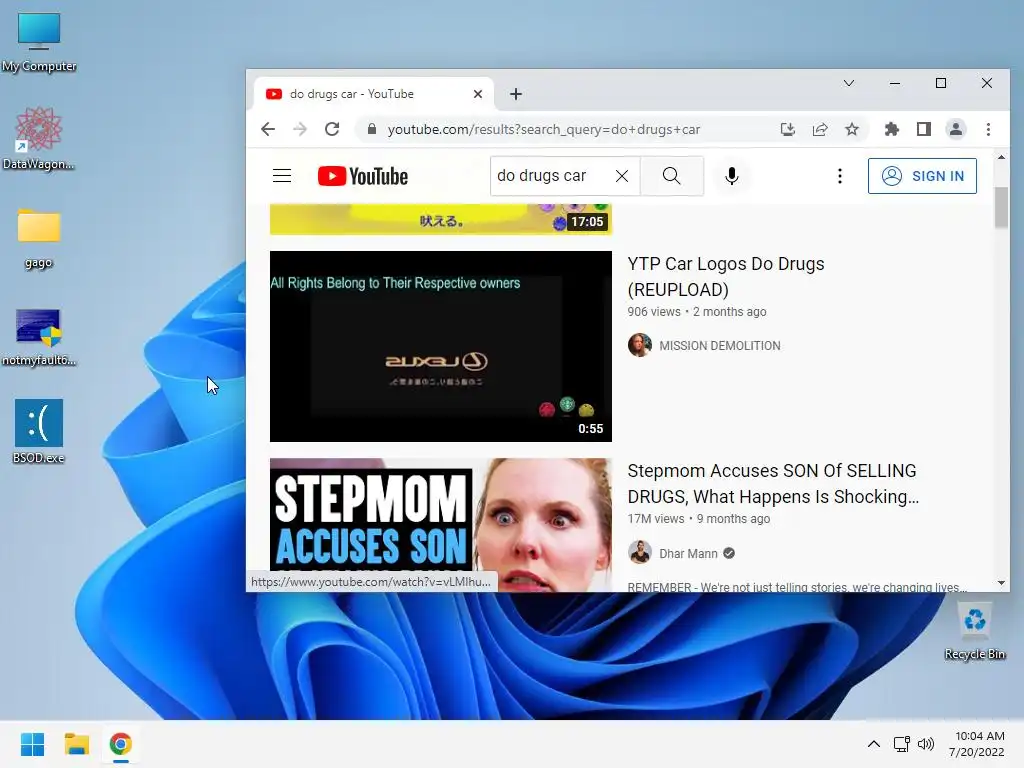
Task: Show hidden tray icons chevron
Action: coord(873,744)
